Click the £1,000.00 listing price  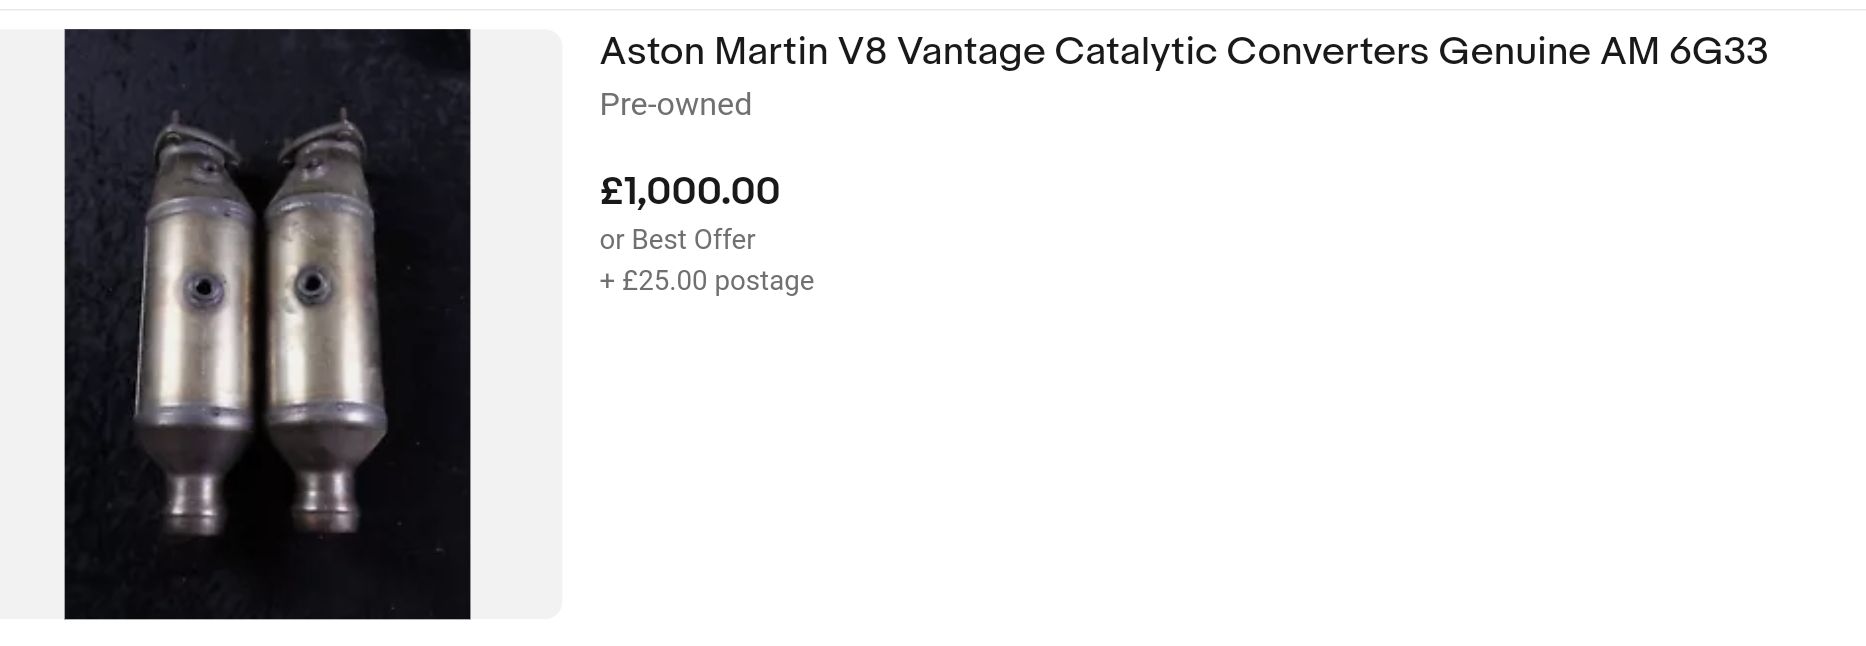click(689, 191)
